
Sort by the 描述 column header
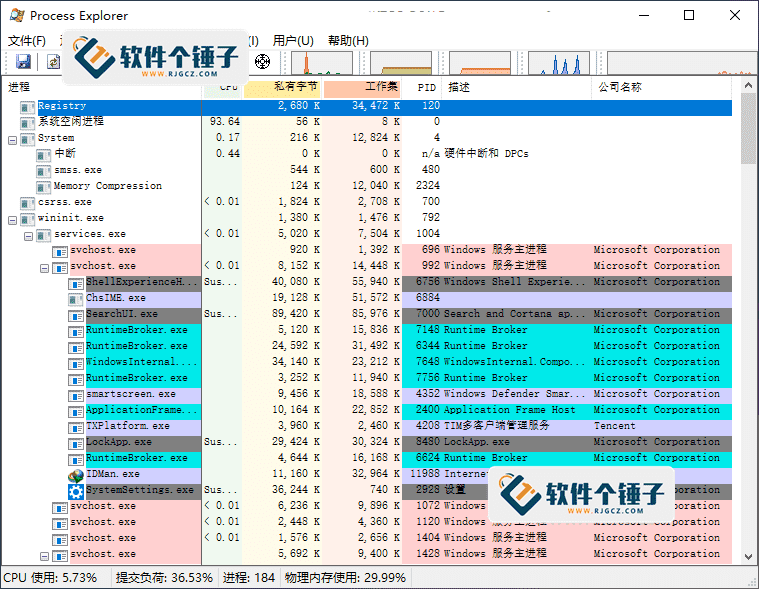click(x=516, y=87)
